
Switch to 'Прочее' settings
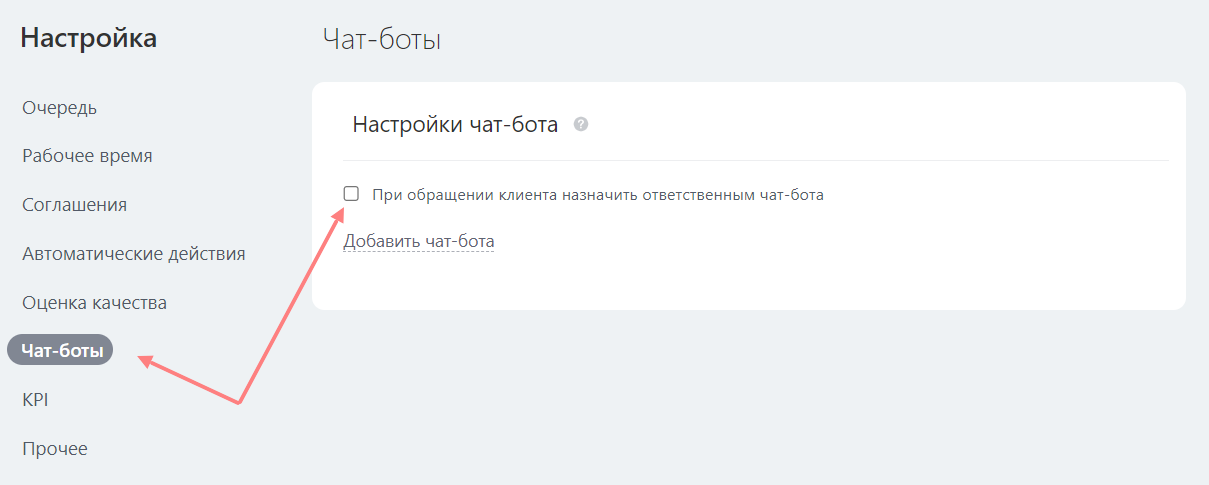(x=55, y=448)
